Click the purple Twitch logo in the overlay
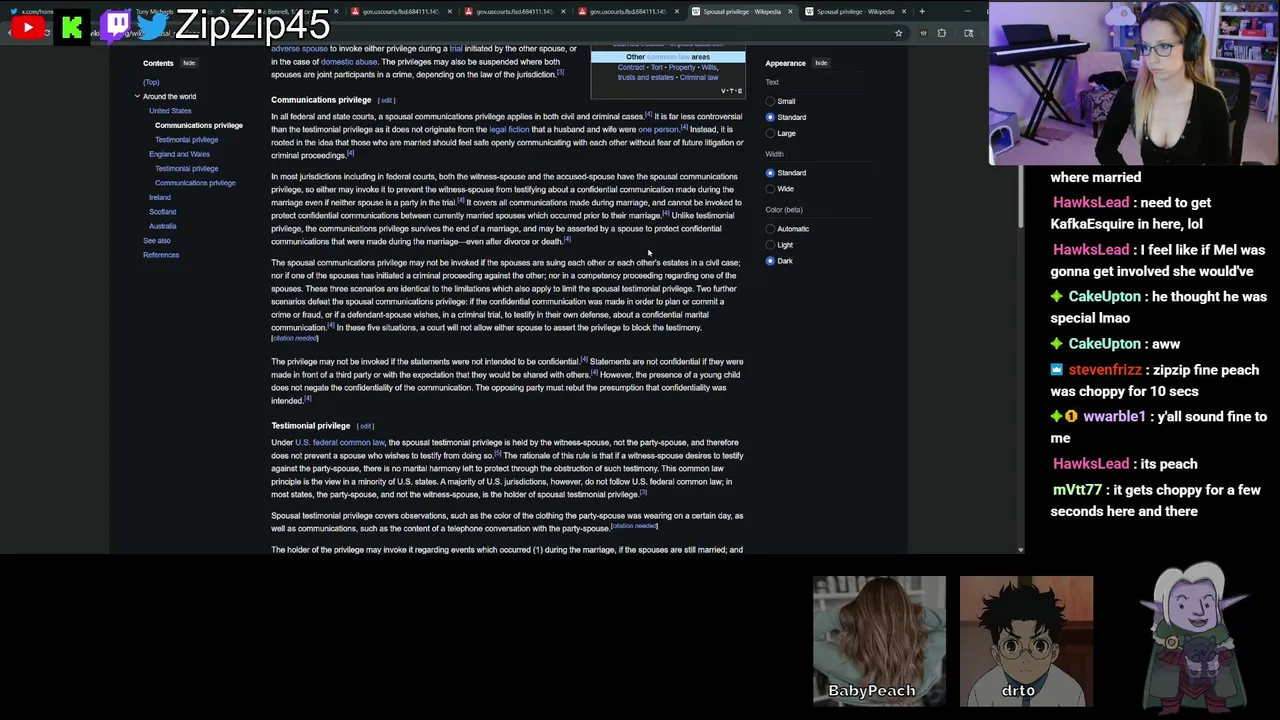Screen dimensions: 1280x720 pos(117,26)
